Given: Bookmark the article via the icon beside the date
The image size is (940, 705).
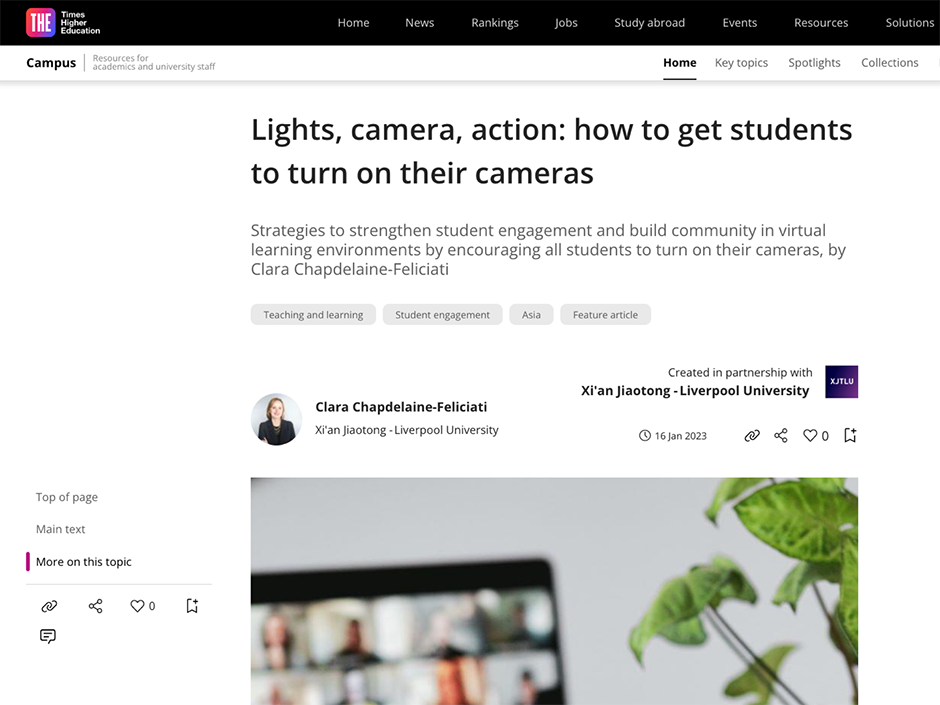Looking at the screenshot, I should coord(850,435).
